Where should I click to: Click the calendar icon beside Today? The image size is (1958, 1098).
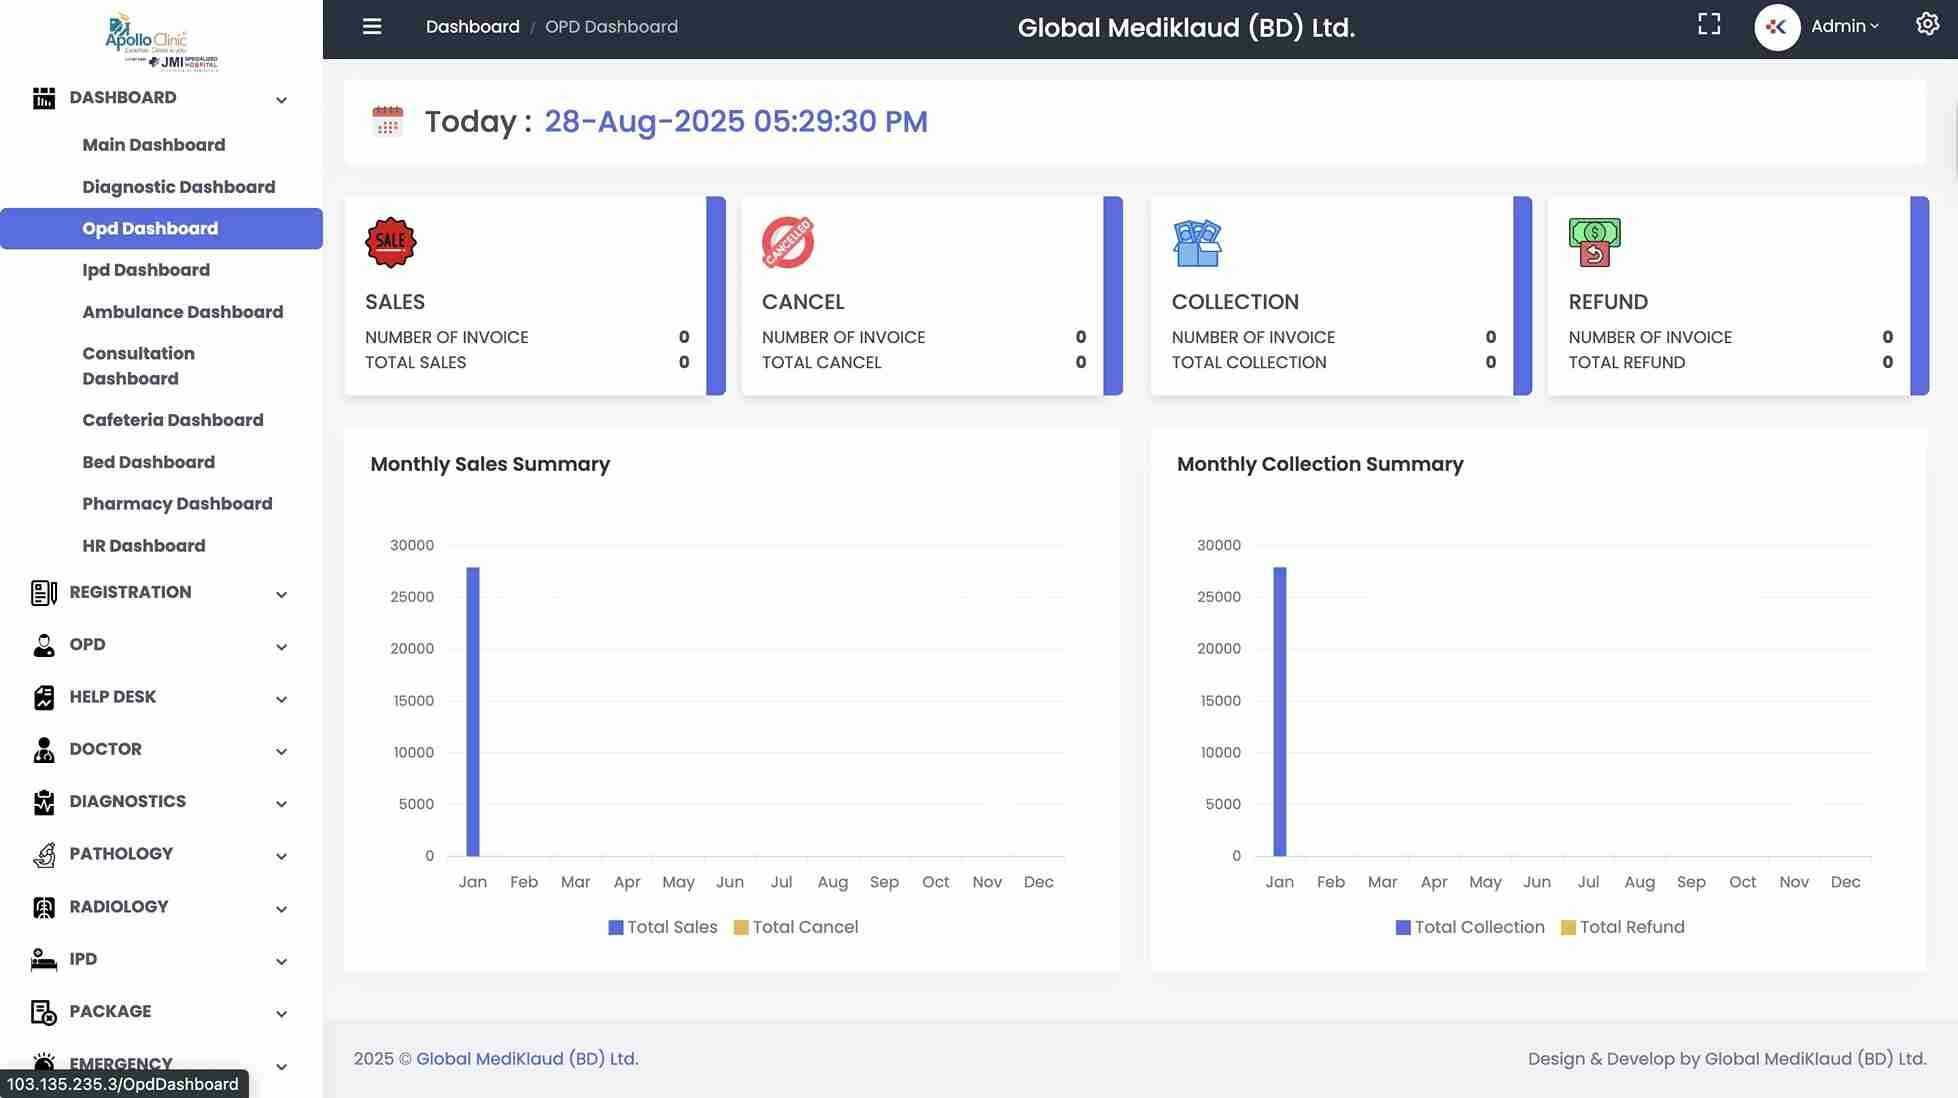click(387, 121)
